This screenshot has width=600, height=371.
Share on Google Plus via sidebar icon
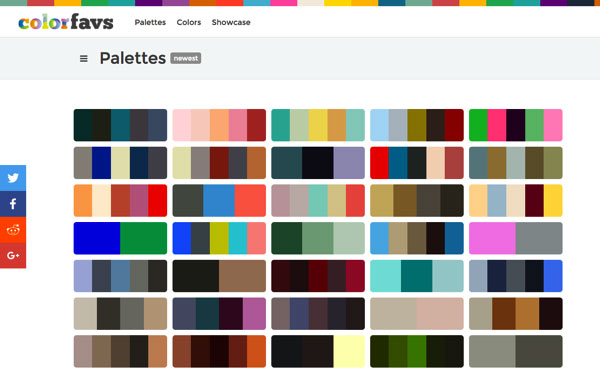13,255
